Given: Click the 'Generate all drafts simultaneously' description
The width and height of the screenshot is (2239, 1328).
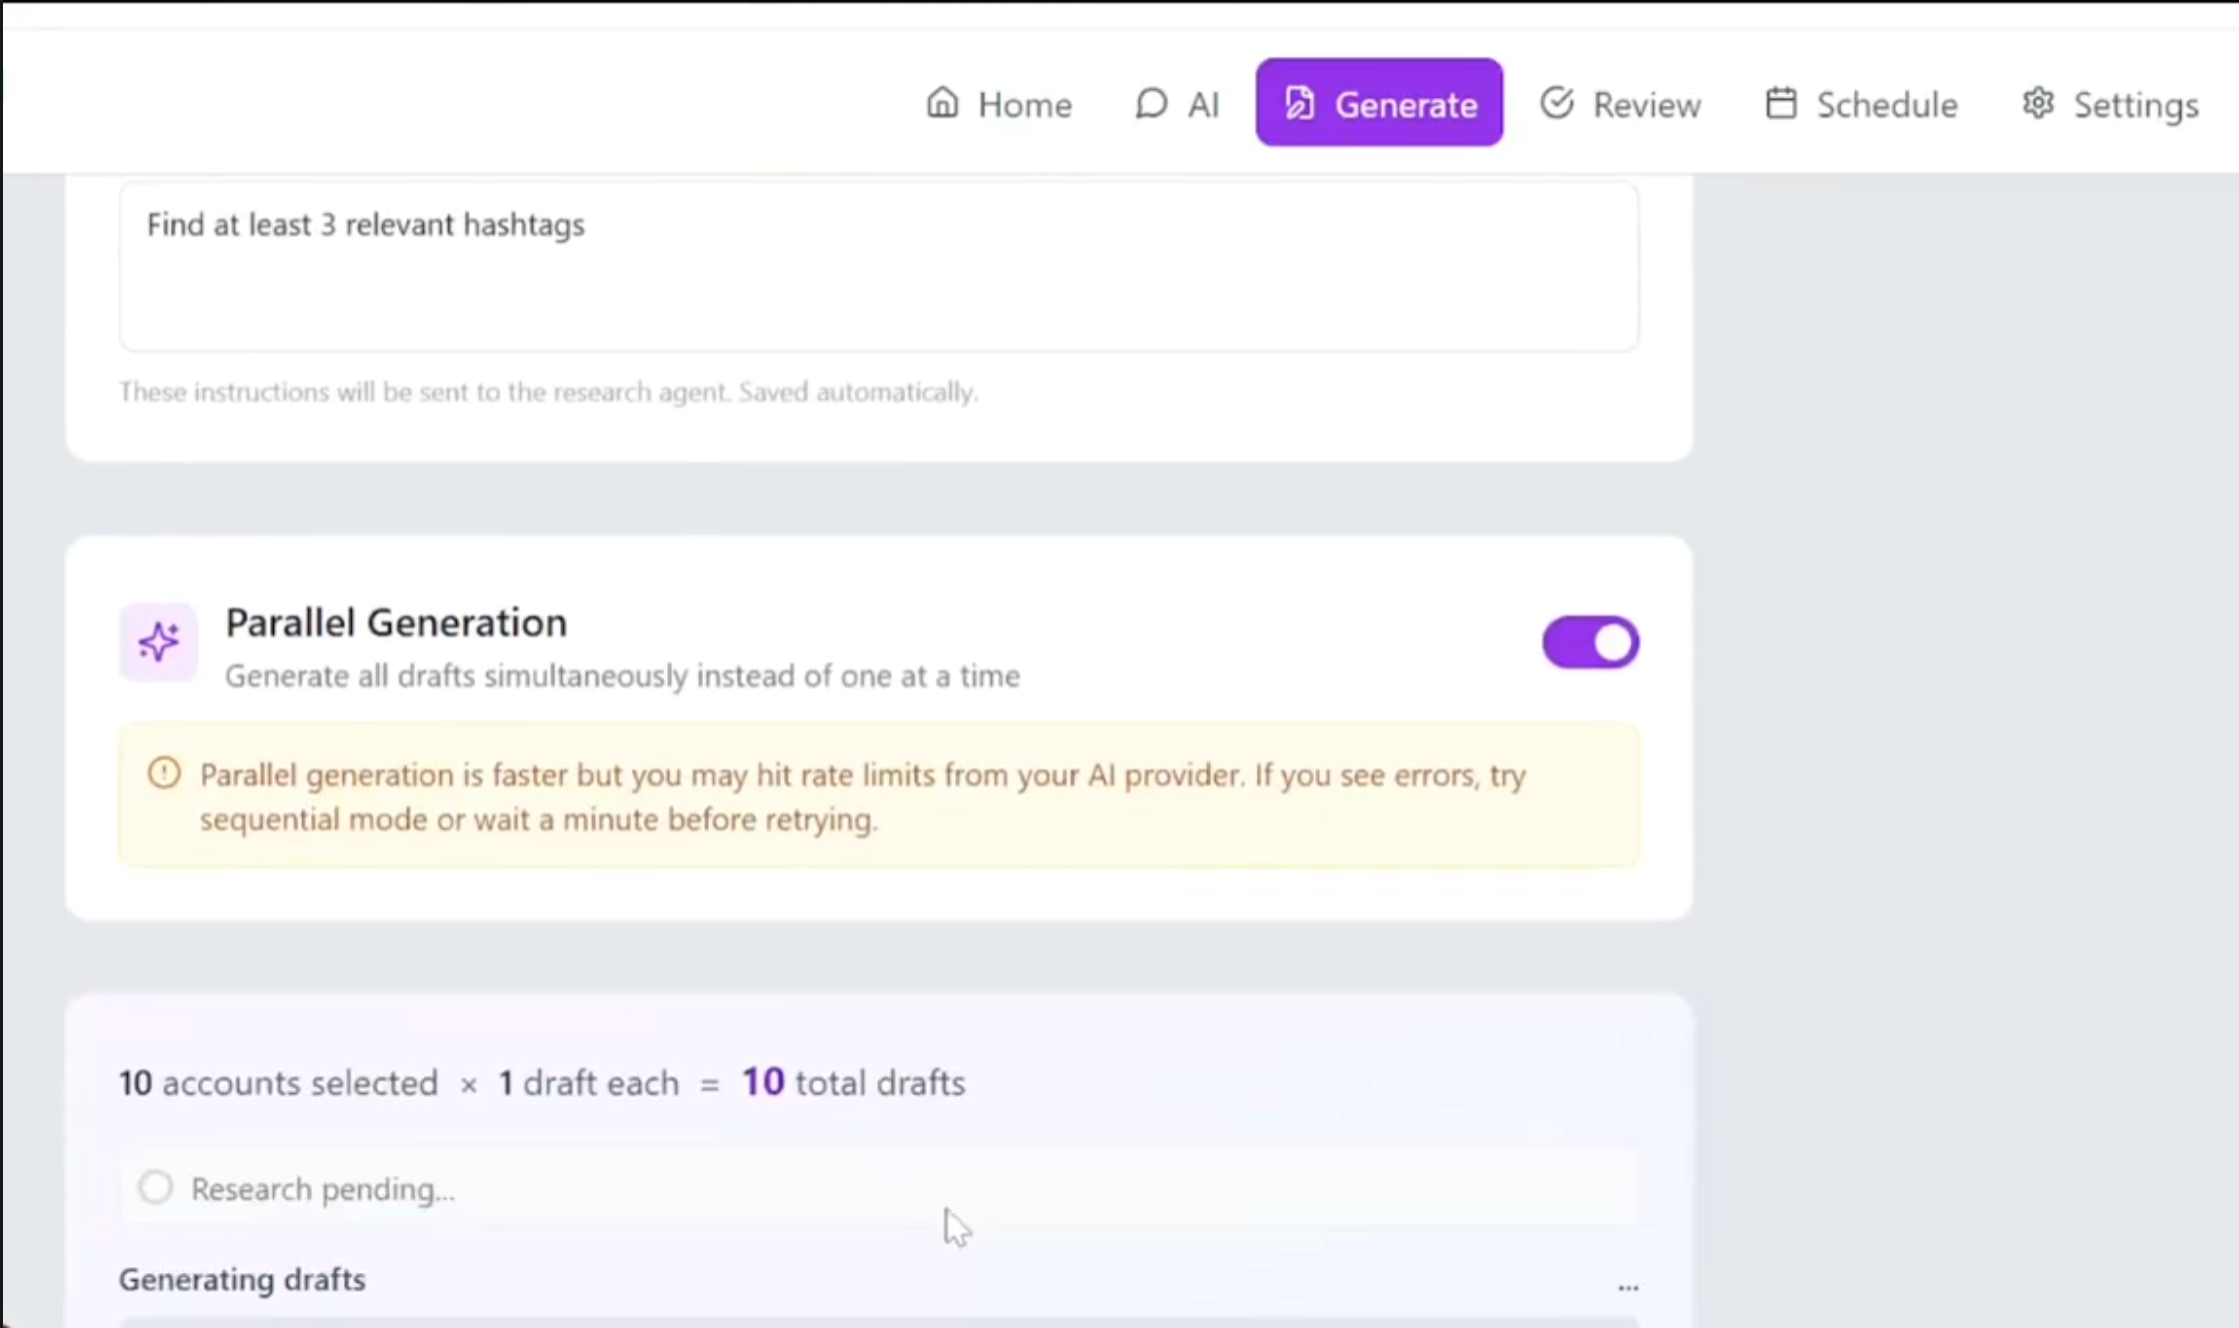Looking at the screenshot, I should click(622, 676).
